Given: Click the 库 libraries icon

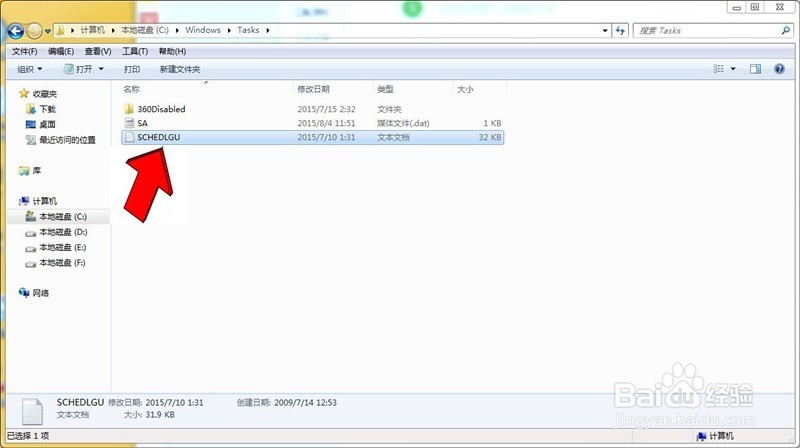Looking at the screenshot, I should click(24, 170).
